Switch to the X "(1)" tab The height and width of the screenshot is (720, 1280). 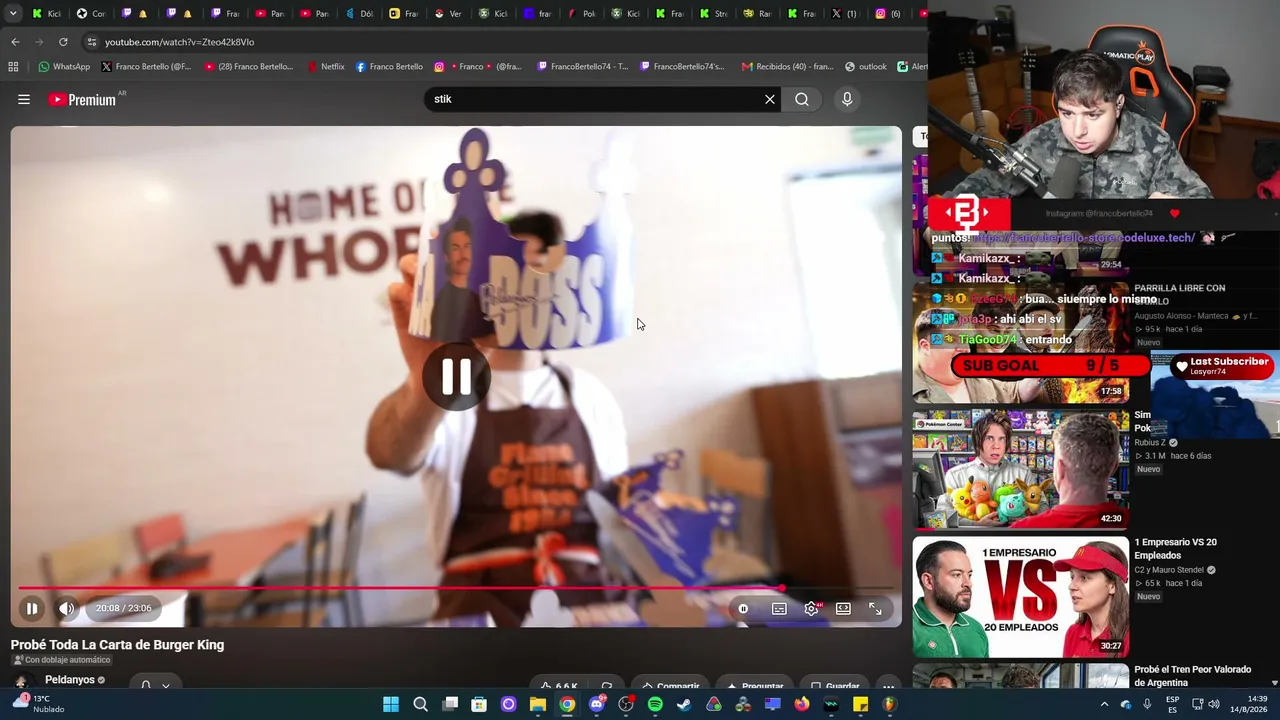point(846,14)
